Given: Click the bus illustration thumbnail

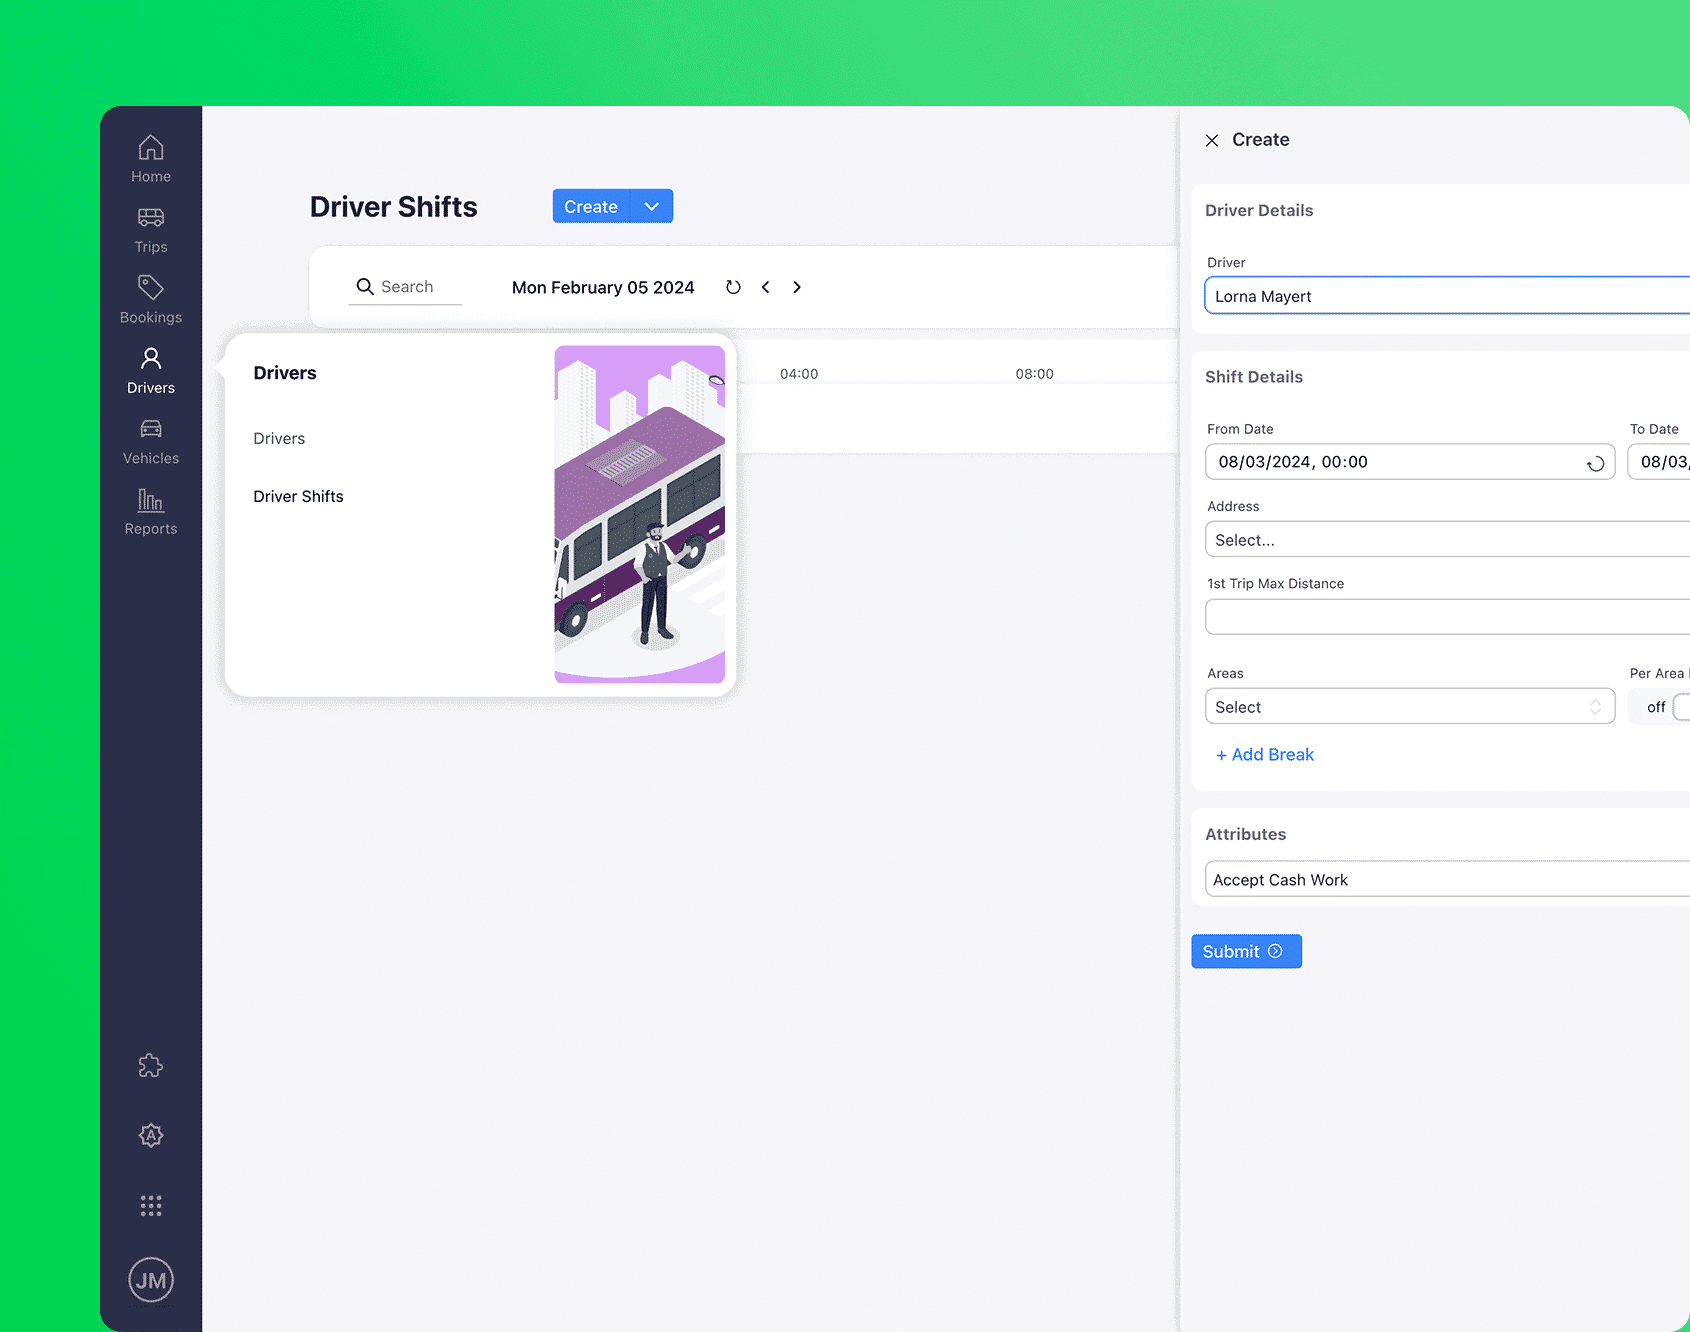Looking at the screenshot, I should (x=640, y=514).
